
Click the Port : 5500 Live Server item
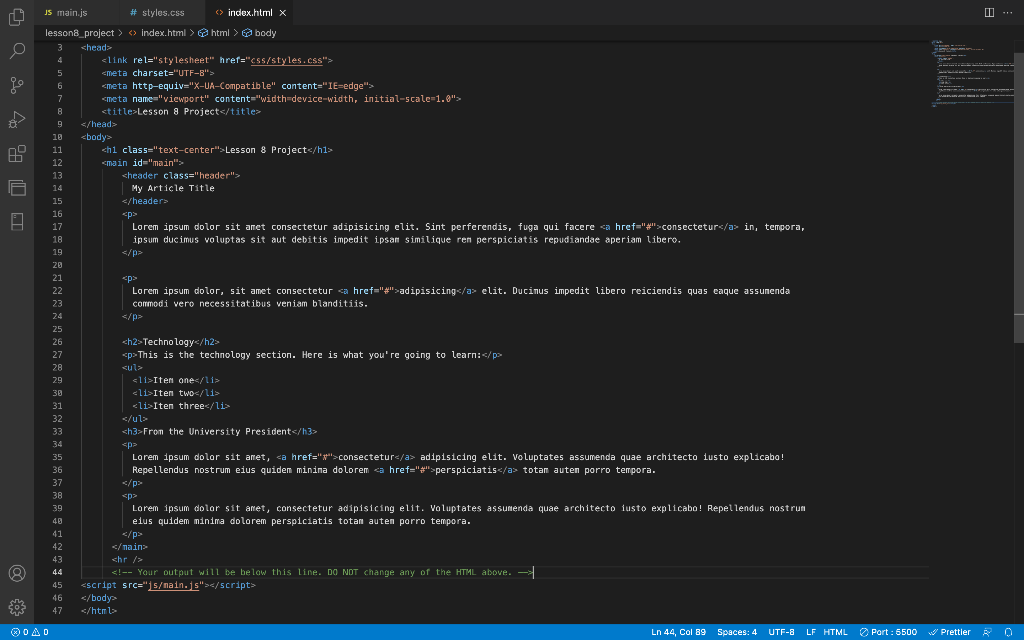(888, 632)
